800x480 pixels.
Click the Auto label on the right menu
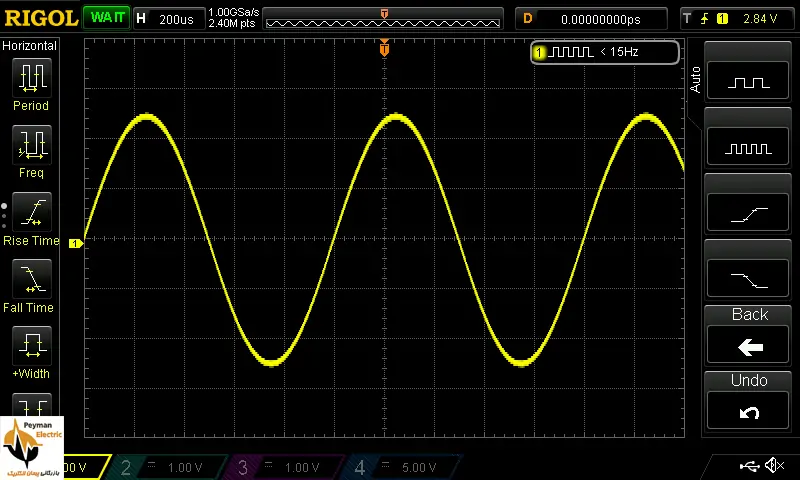point(695,80)
